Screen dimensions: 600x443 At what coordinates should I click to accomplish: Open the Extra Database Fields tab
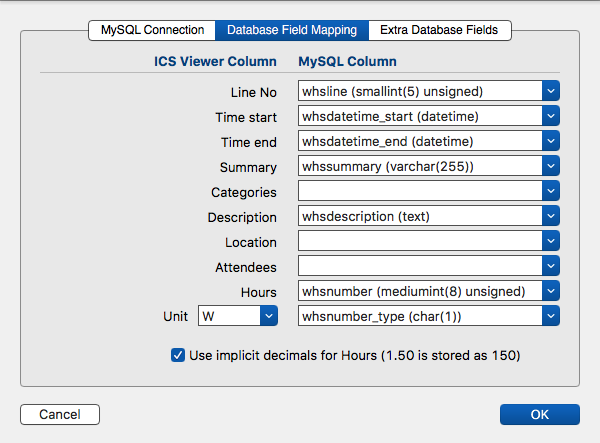(x=440, y=30)
